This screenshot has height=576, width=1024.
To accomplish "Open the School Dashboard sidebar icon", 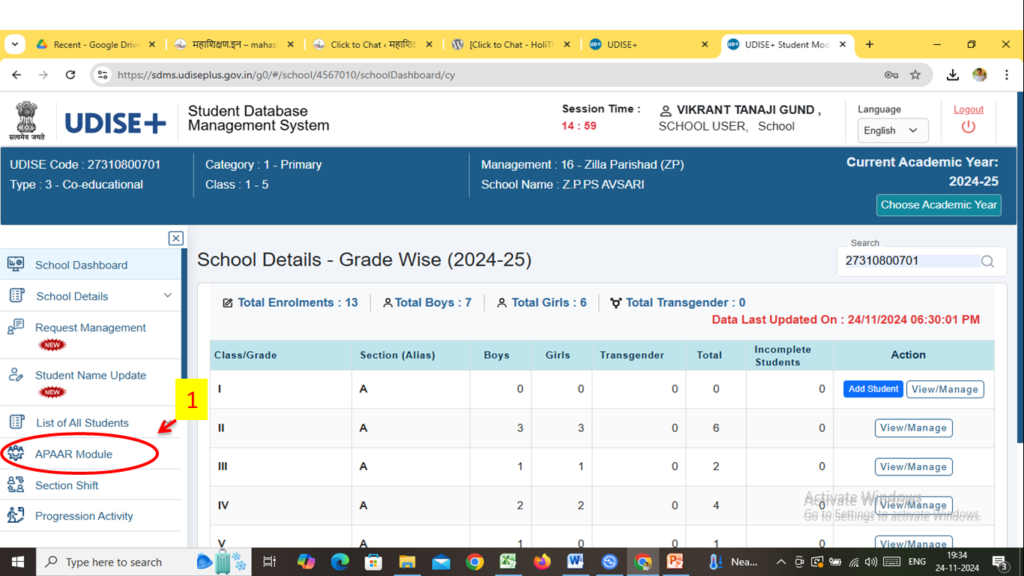I will click(x=16, y=264).
